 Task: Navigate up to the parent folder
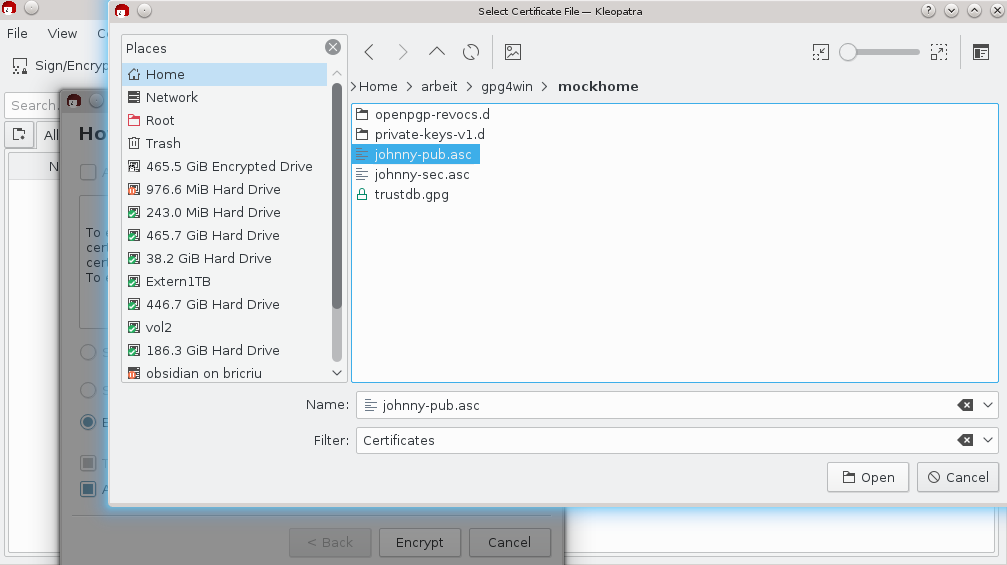coord(437,52)
